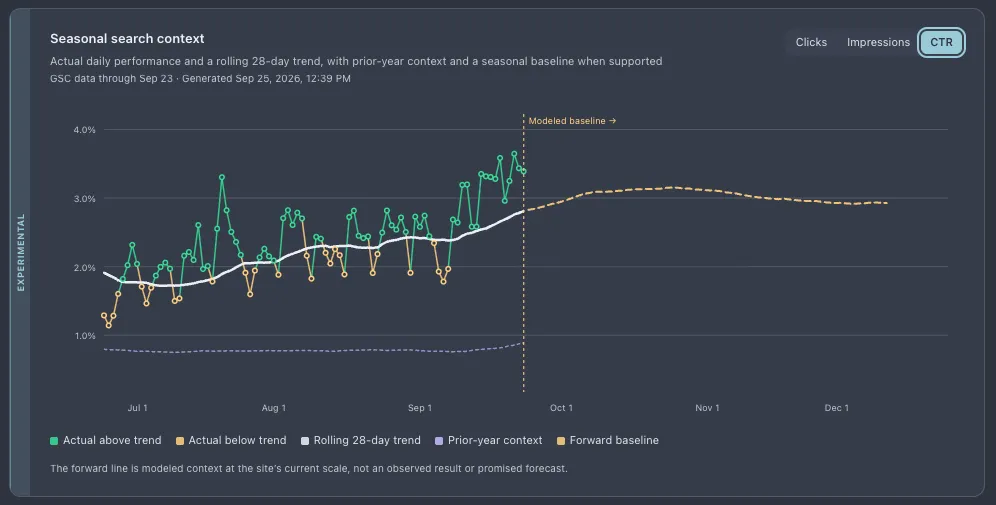The image size is (996, 505).
Task: Toggle the Prior-year context legend item
Action: [x=488, y=440]
